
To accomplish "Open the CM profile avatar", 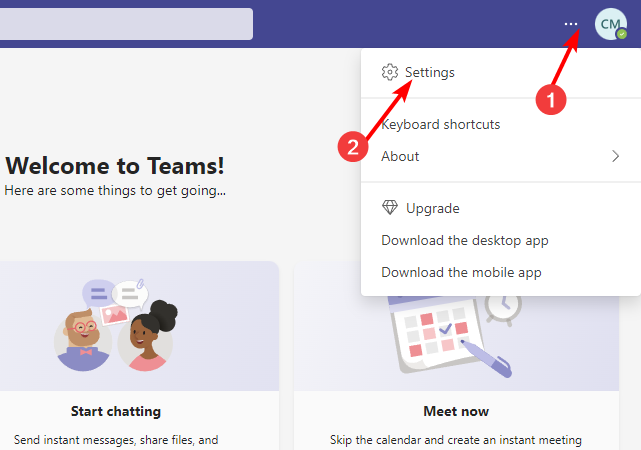I will (x=611, y=24).
